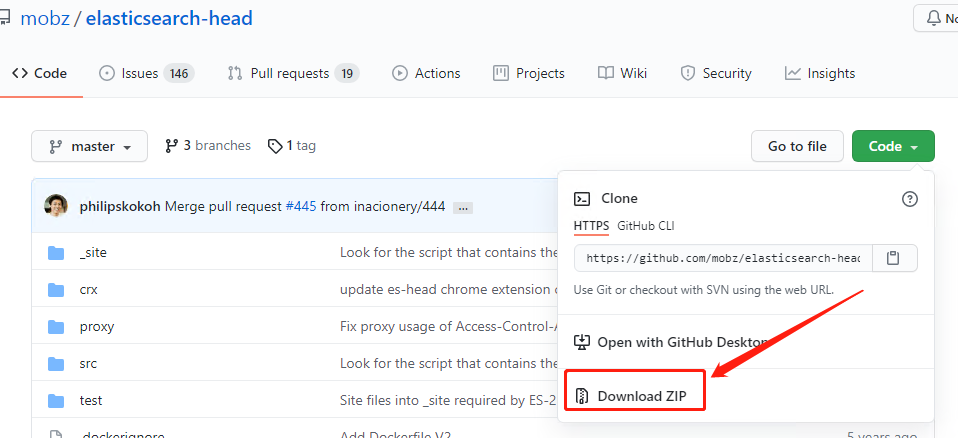
Task: Click the philipskokoh avatar image
Action: coord(56,206)
